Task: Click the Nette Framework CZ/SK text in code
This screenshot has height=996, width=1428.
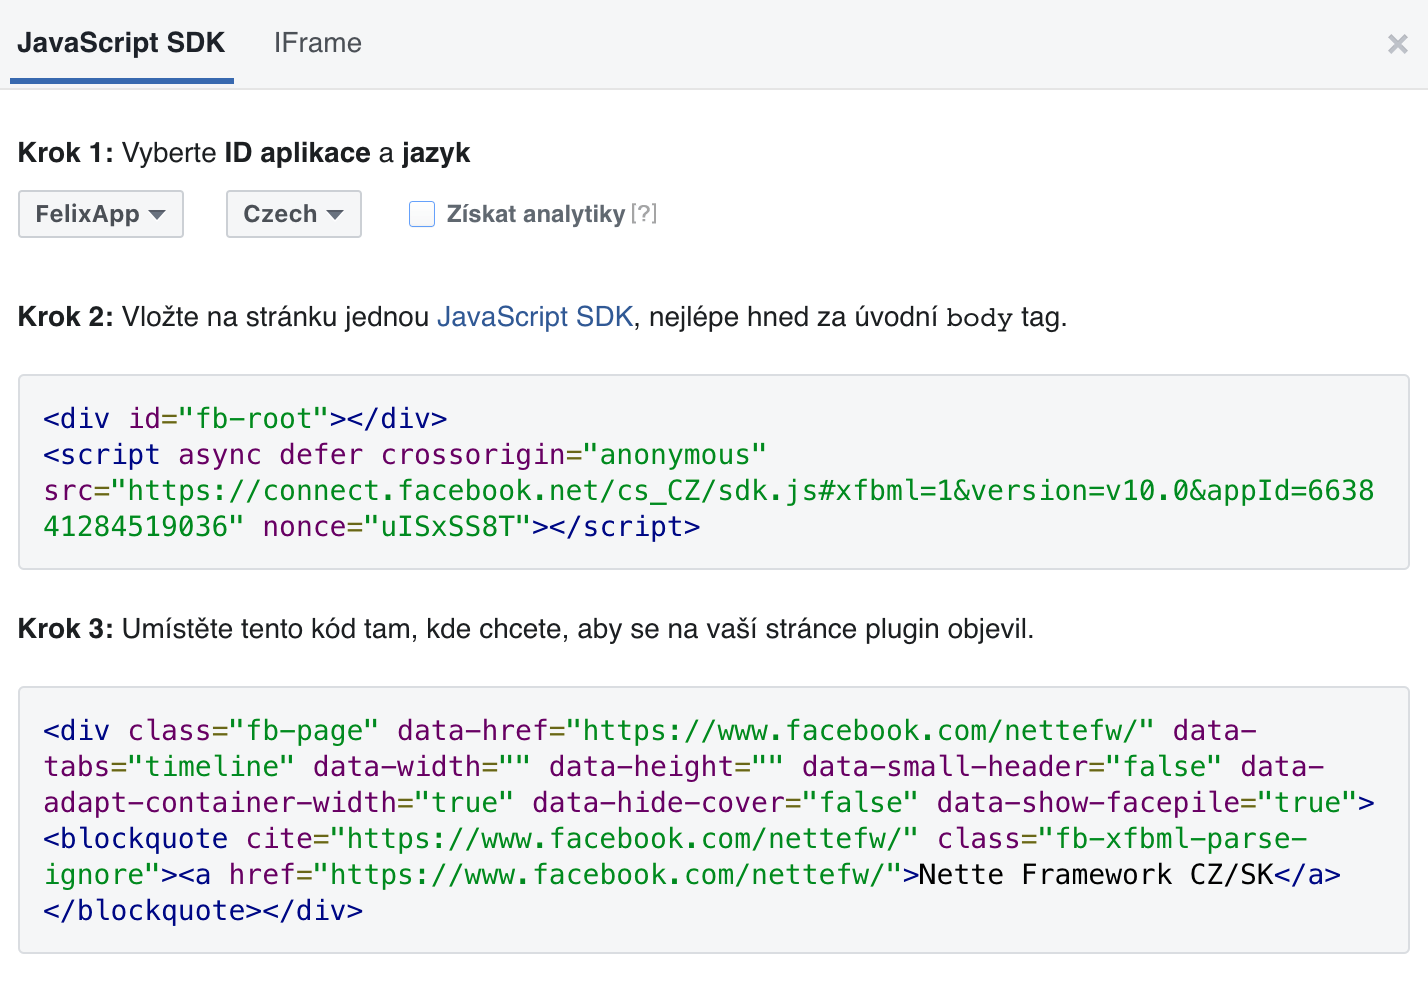Action: tap(1096, 875)
